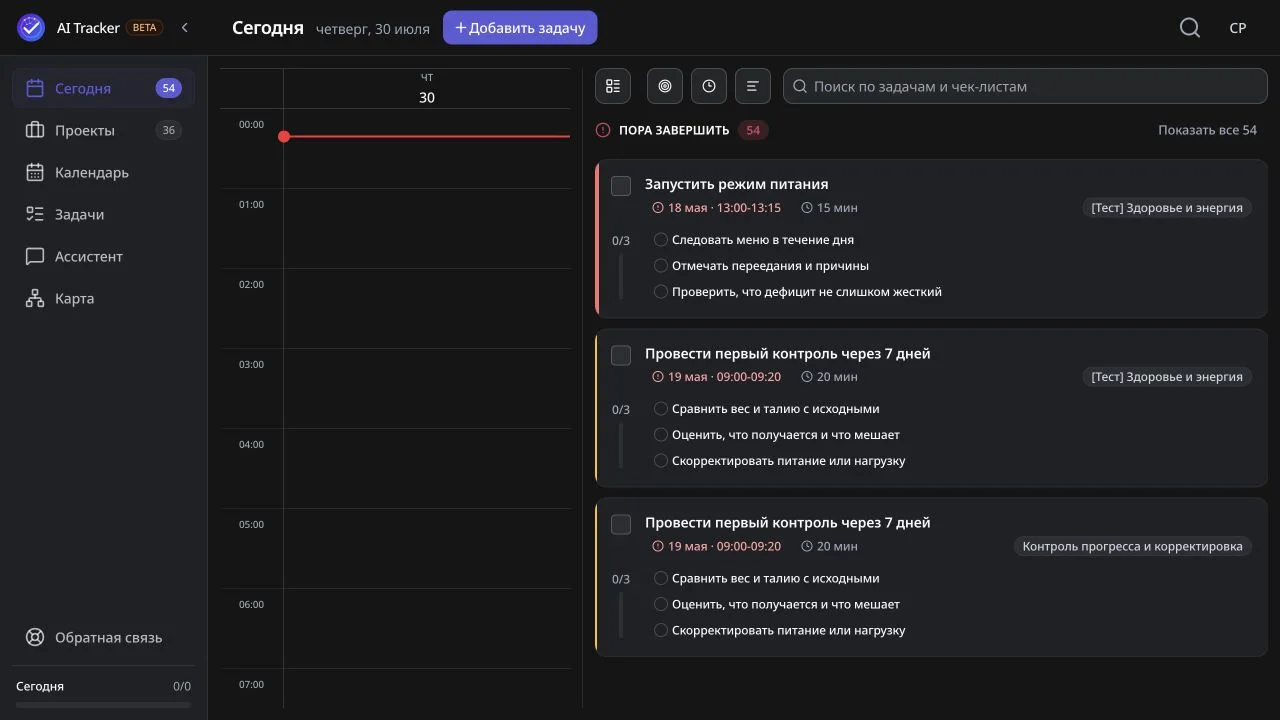This screenshot has width=1280, height=720.
Task: Click the Сегодня calendar icon in sidebar
Action: [x=35, y=88]
